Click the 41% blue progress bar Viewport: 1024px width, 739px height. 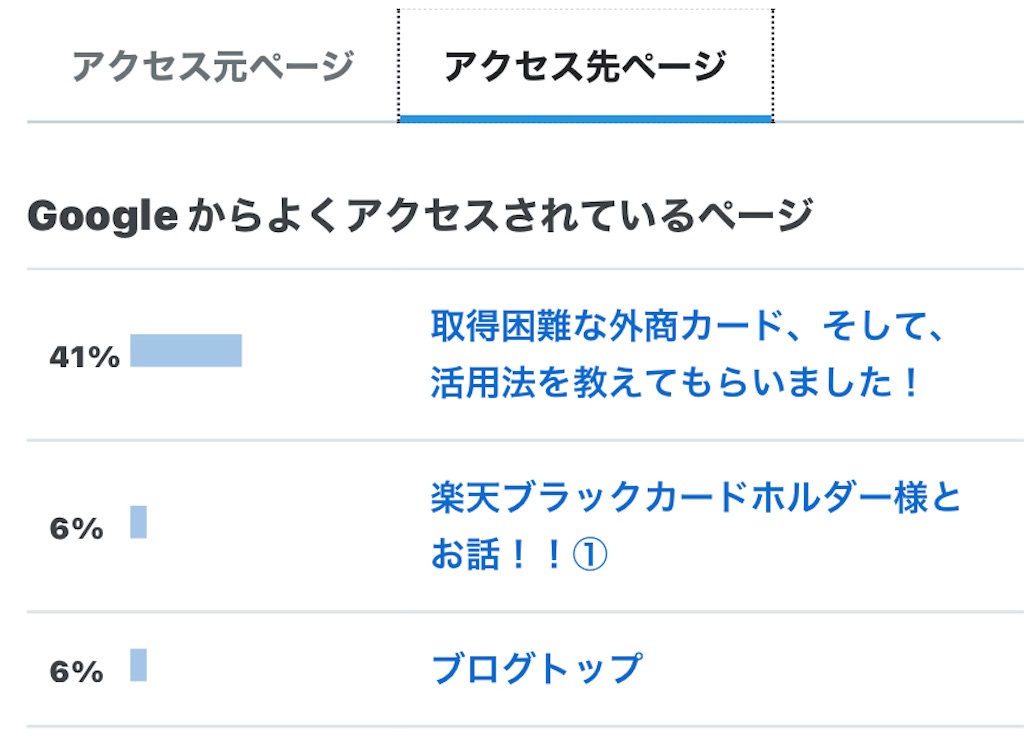click(x=186, y=351)
